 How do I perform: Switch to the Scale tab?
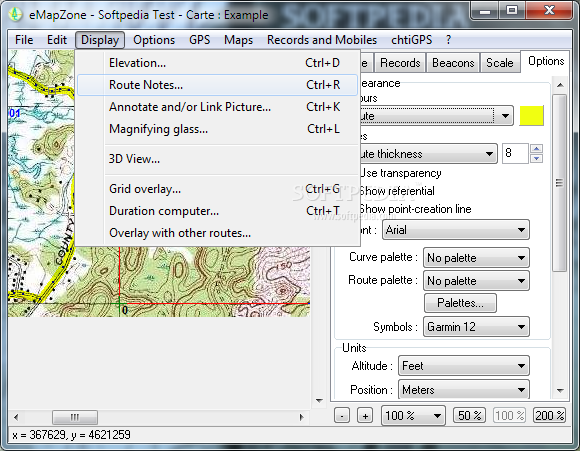click(x=499, y=63)
